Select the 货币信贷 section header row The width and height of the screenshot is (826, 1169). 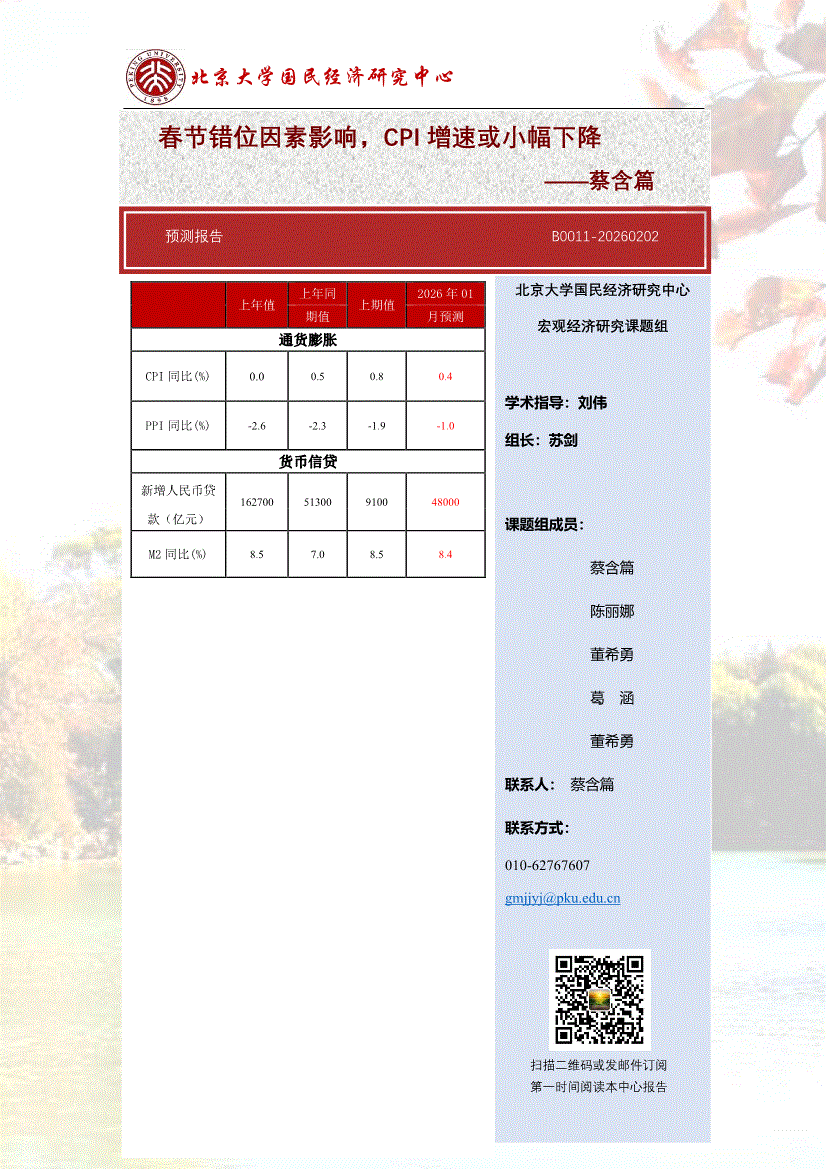point(308,462)
